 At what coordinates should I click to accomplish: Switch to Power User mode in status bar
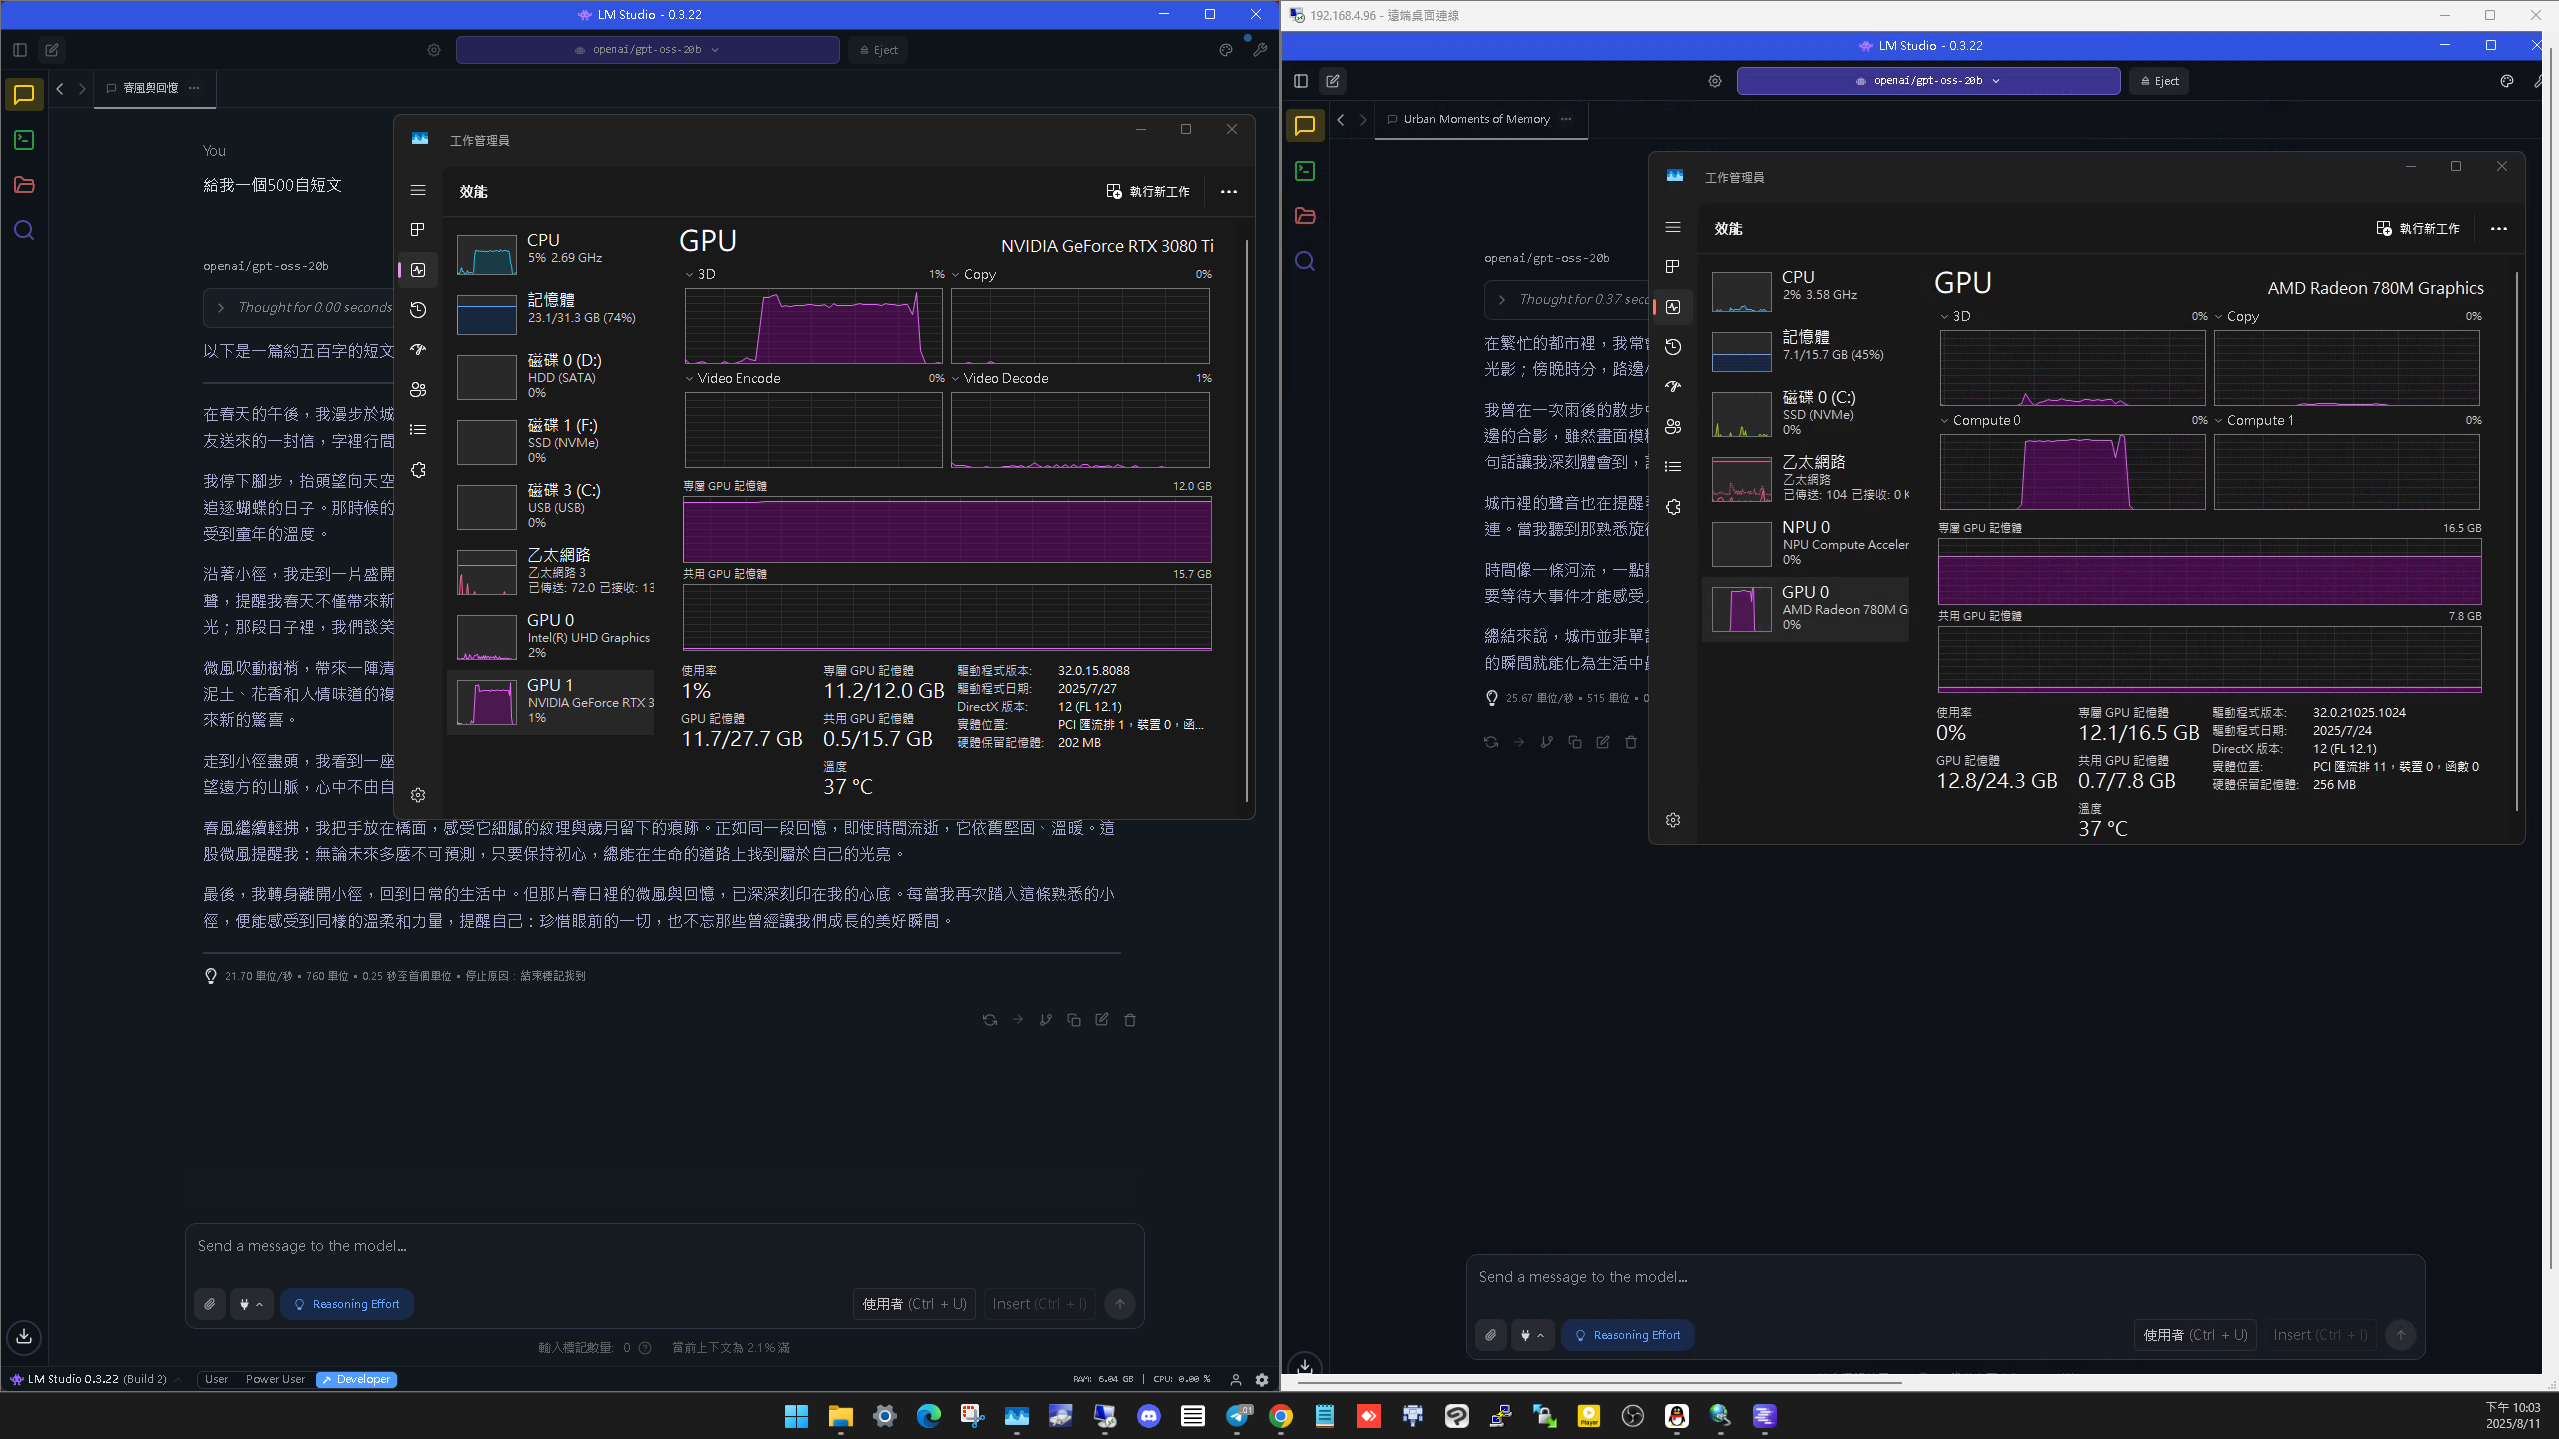pos(275,1379)
